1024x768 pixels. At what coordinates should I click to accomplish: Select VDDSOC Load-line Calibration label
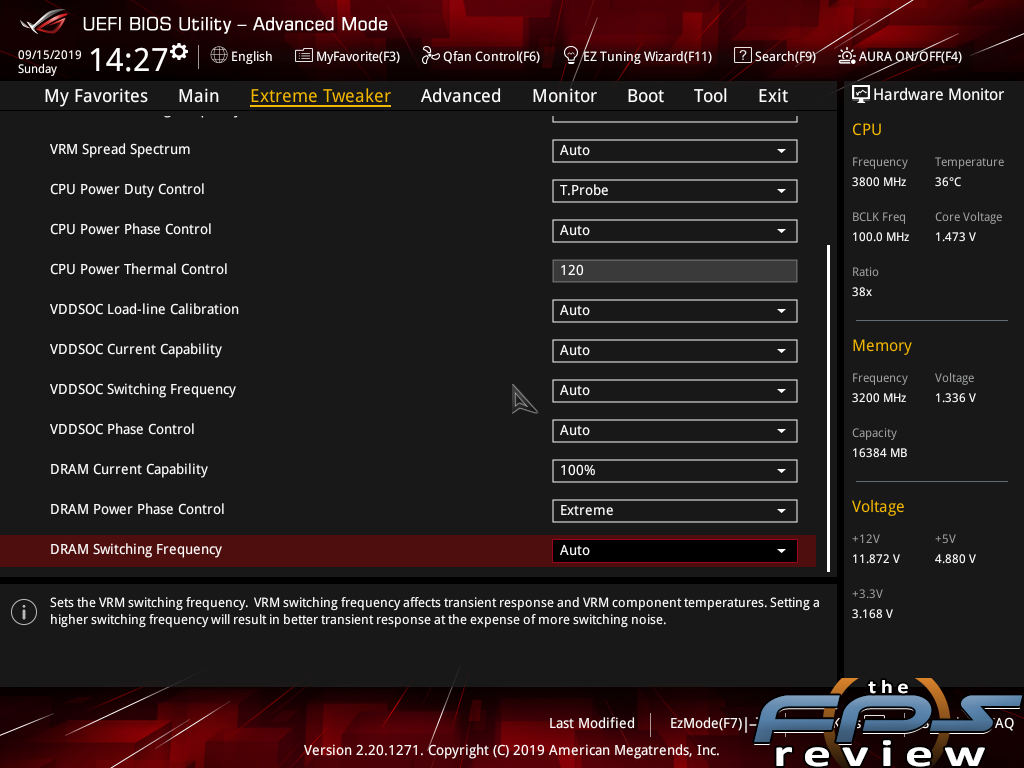point(144,309)
